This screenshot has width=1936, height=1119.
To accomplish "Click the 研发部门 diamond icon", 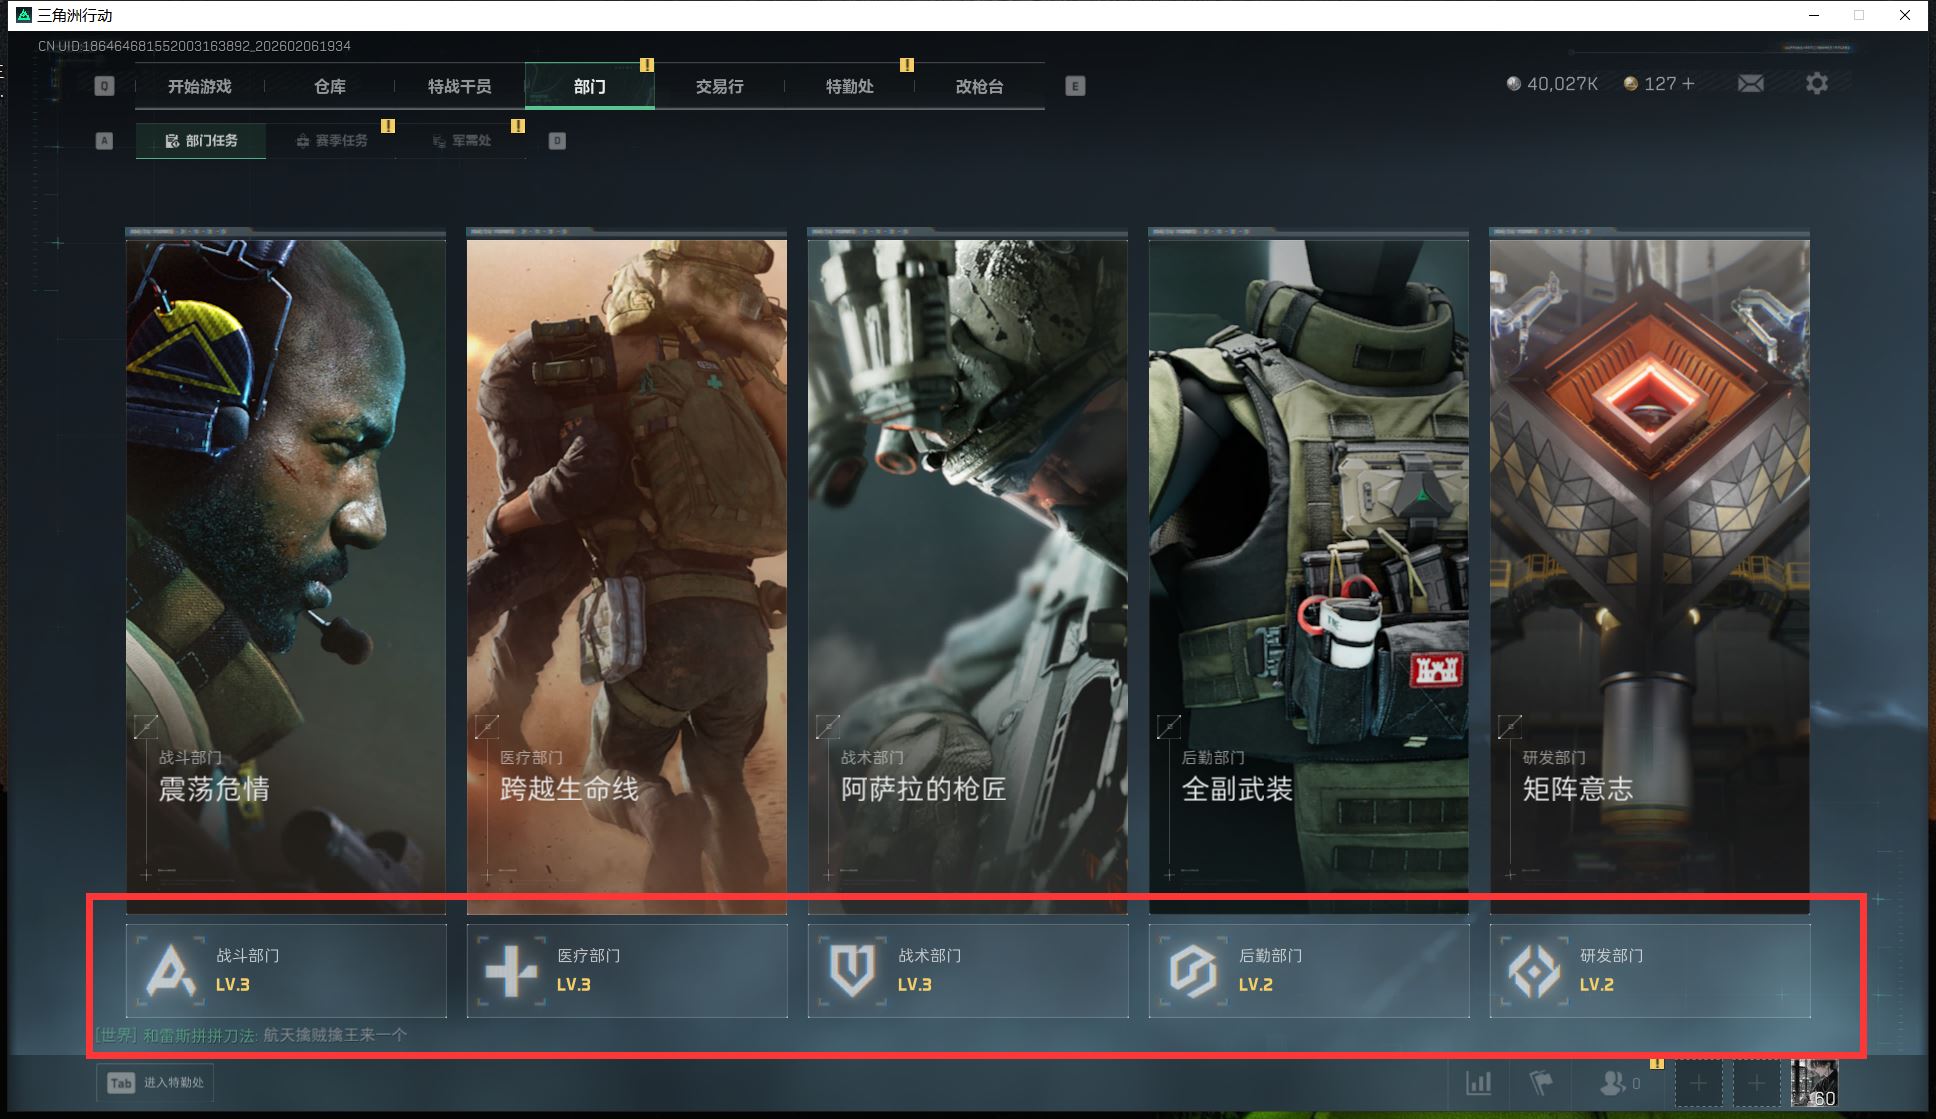I will pyautogui.click(x=1534, y=970).
